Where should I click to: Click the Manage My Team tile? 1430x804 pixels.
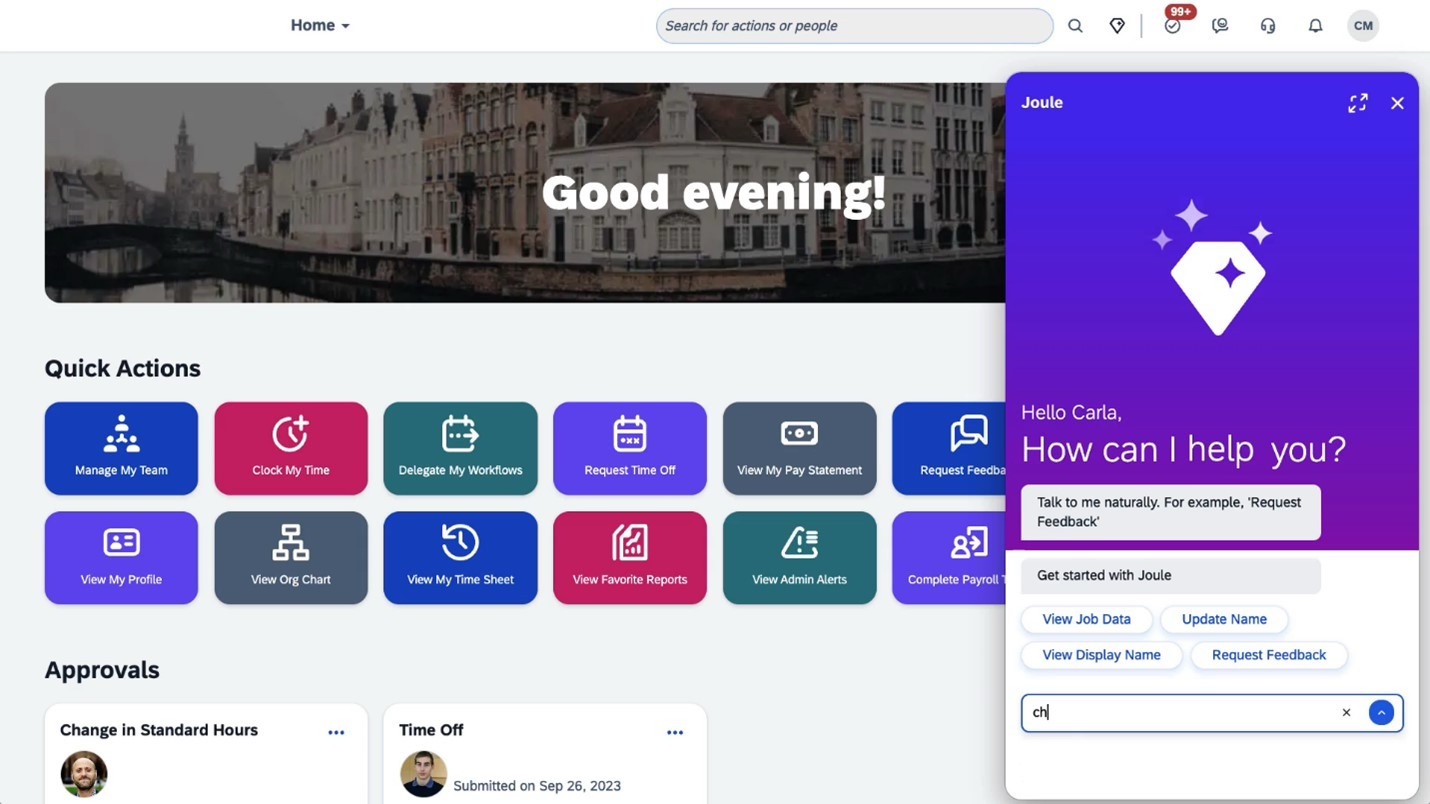tap(121, 448)
